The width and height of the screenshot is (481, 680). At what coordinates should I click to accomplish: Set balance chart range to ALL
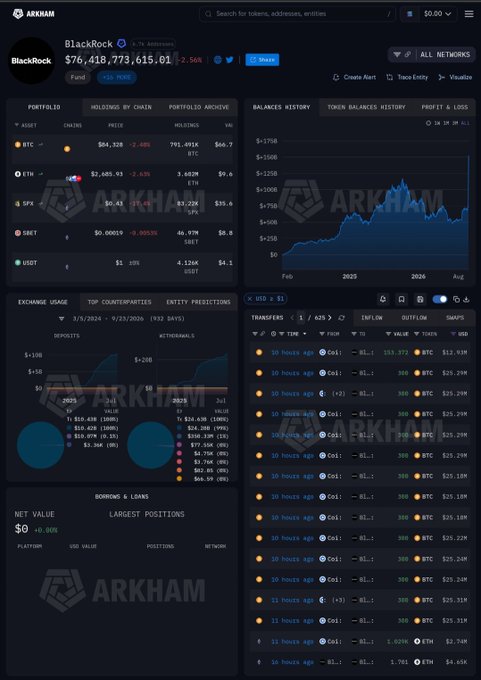(465, 123)
